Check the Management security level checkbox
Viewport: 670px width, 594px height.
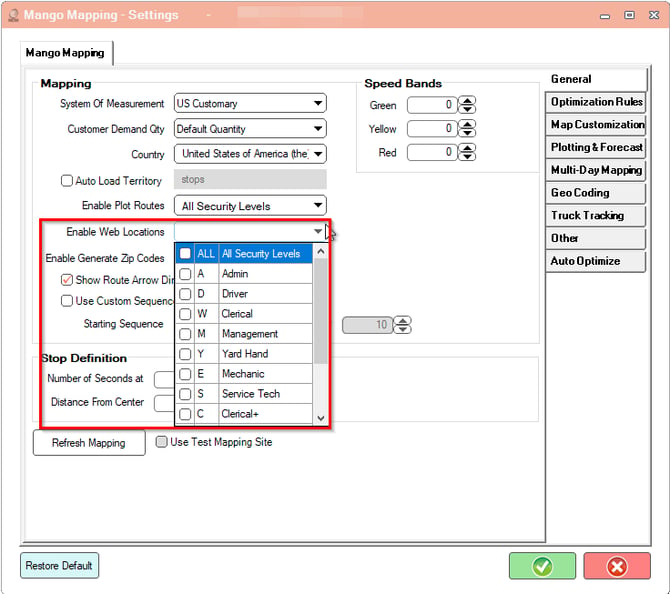tap(185, 334)
